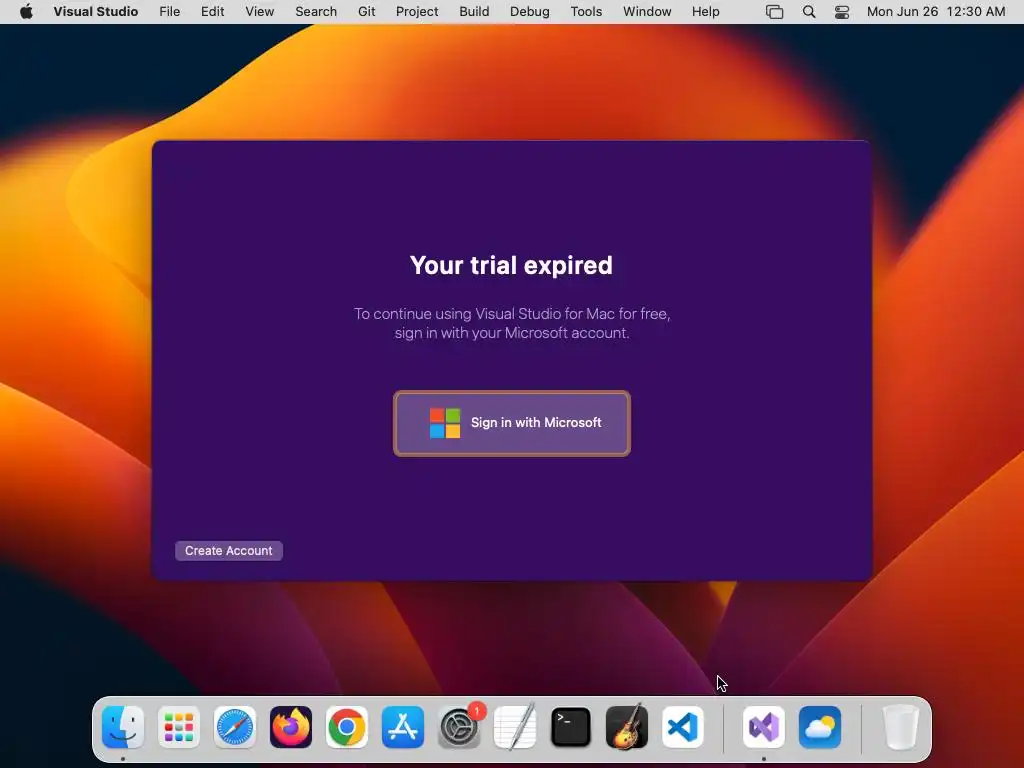Open the Build menu
This screenshot has height=768, width=1024.
click(x=474, y=12)
